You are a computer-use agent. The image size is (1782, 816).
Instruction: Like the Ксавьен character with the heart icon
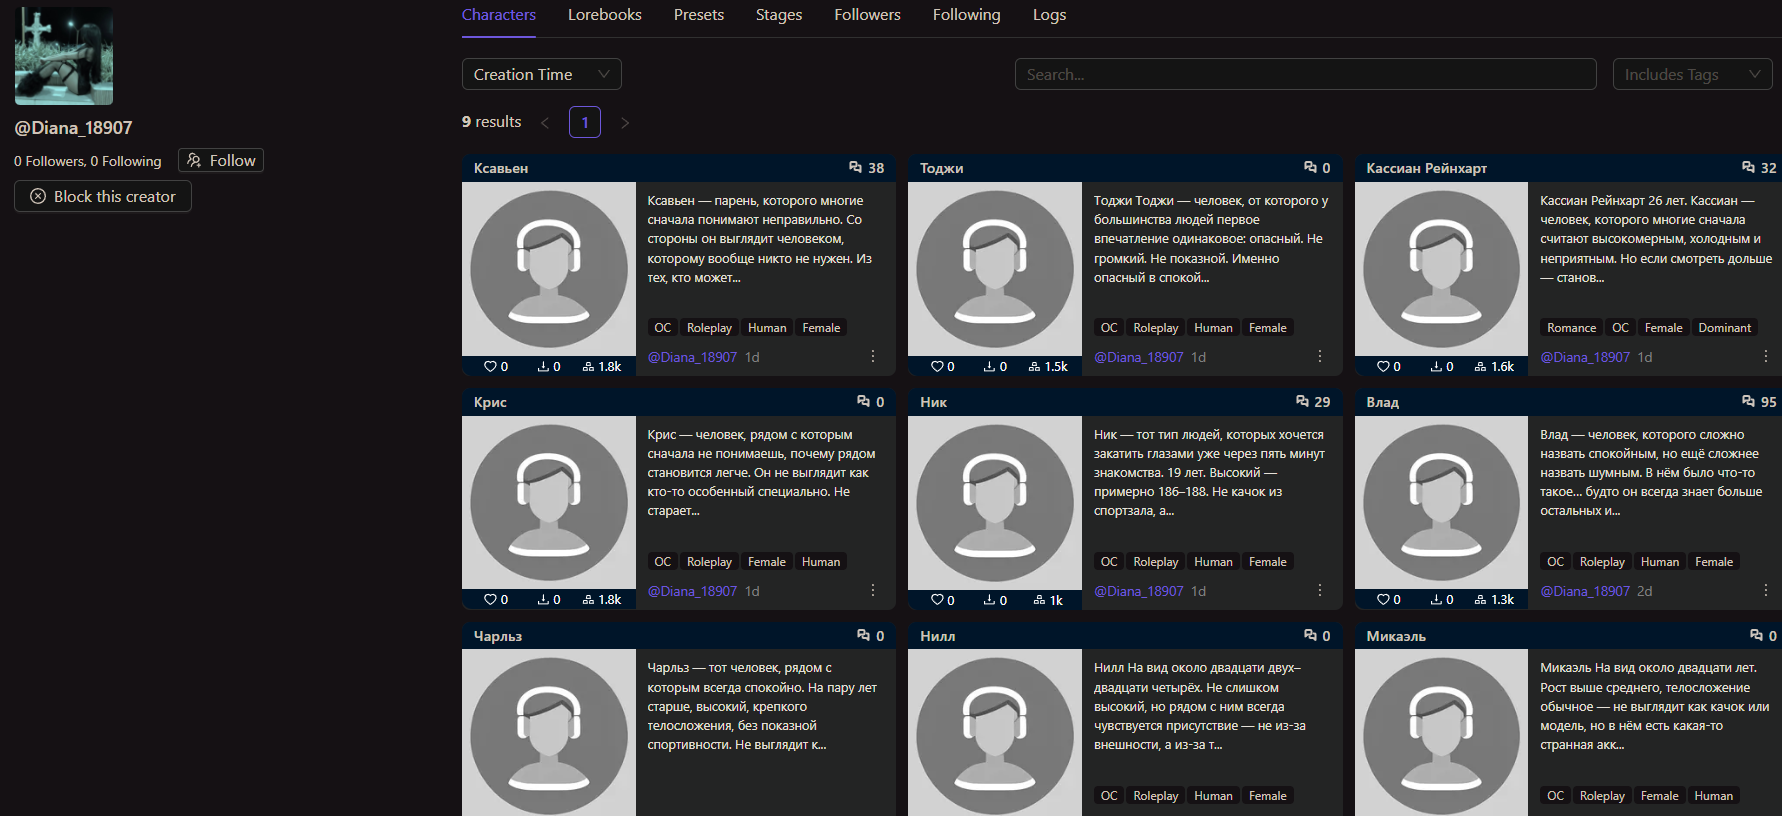tap(490, 366)
